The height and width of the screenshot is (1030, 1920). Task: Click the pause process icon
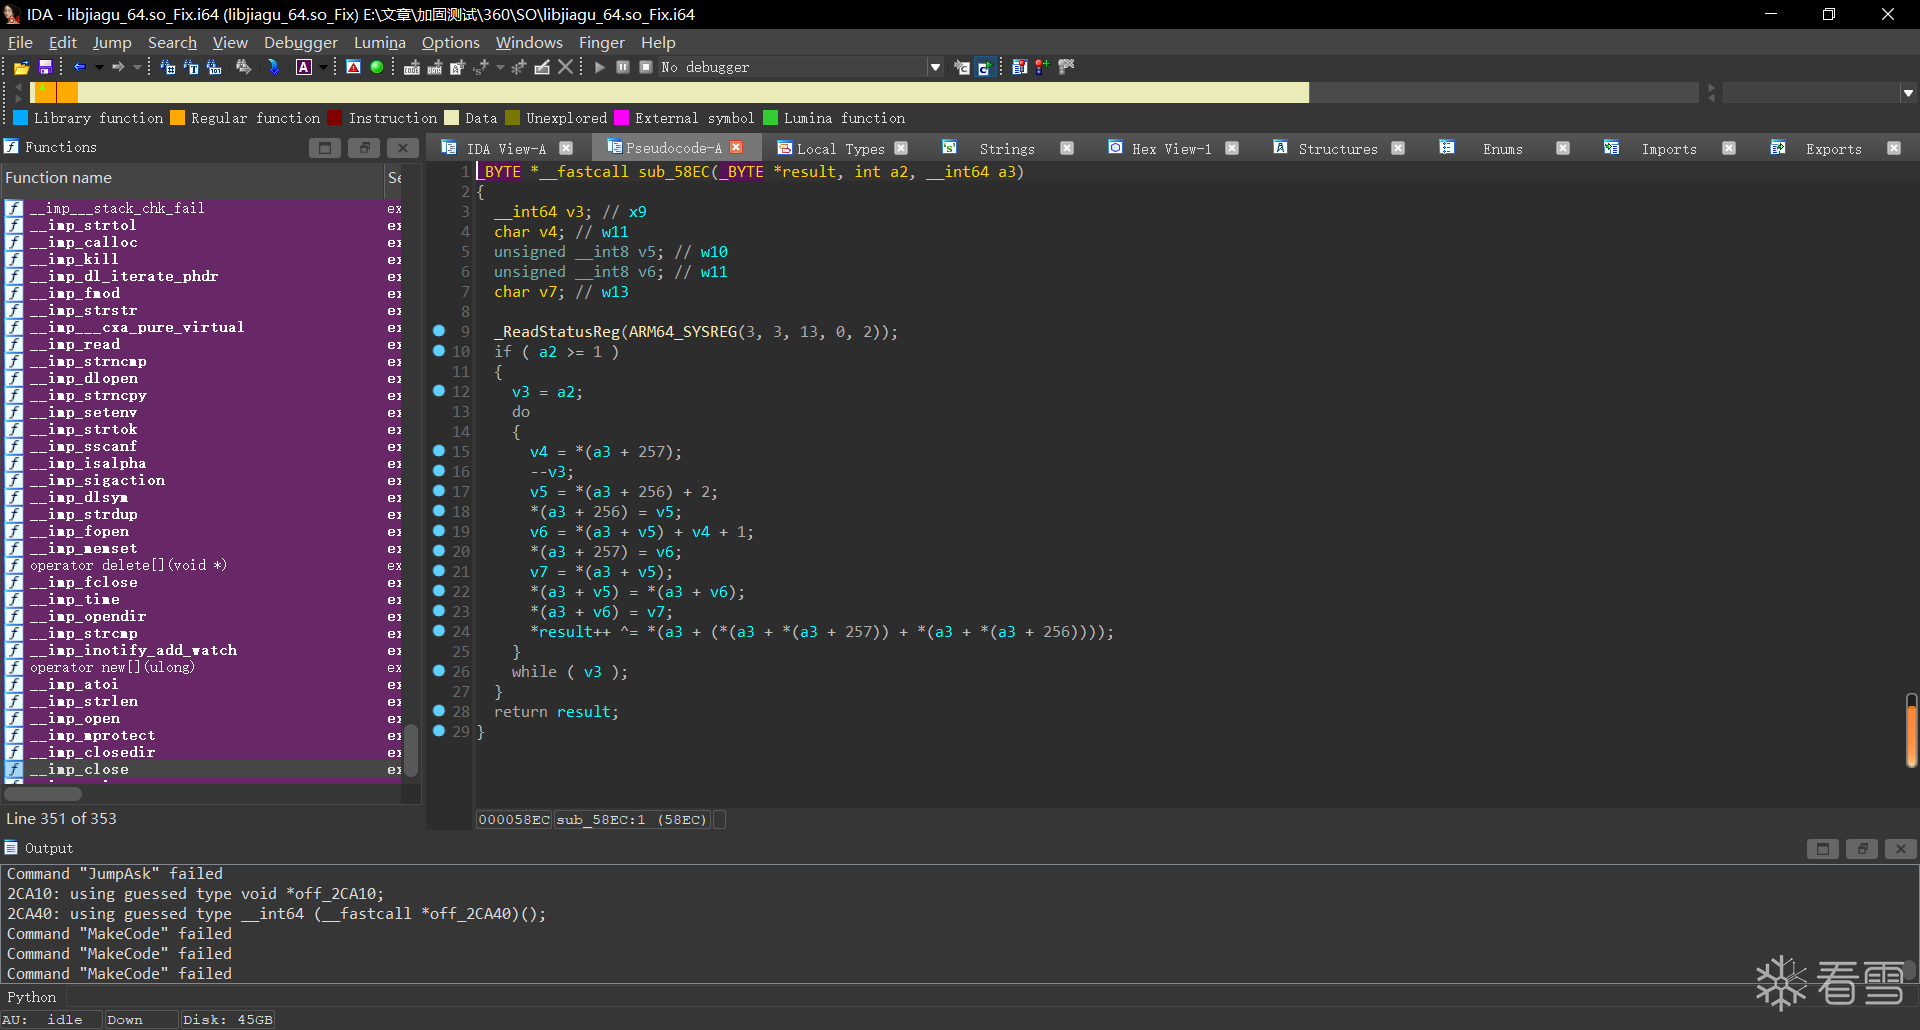pyautogui.click(x=623, y=67)
